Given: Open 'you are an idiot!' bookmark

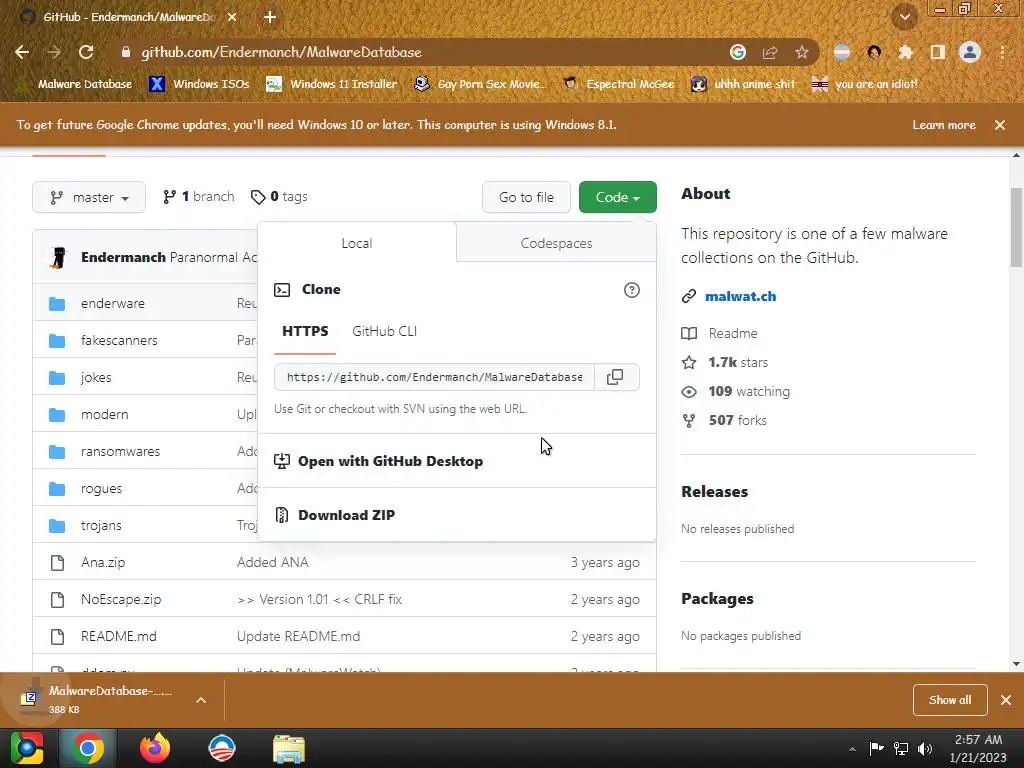Looking at the screenshot, I should click(x=865, y=84).
